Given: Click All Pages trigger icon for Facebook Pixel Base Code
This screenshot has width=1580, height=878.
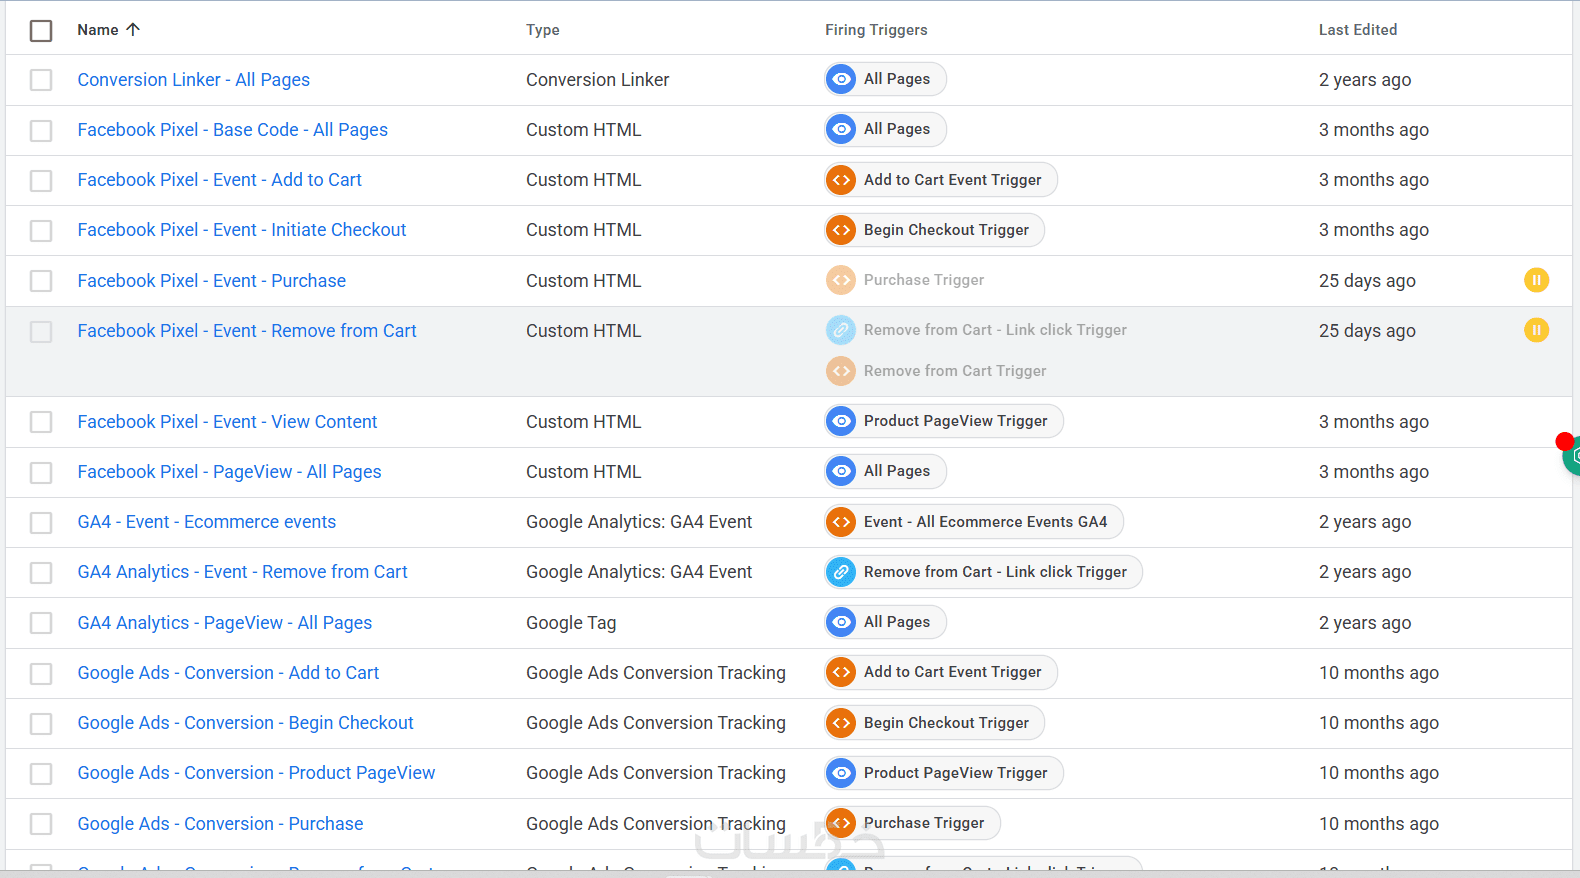Looking at the screenshot, I should (842, 129).
